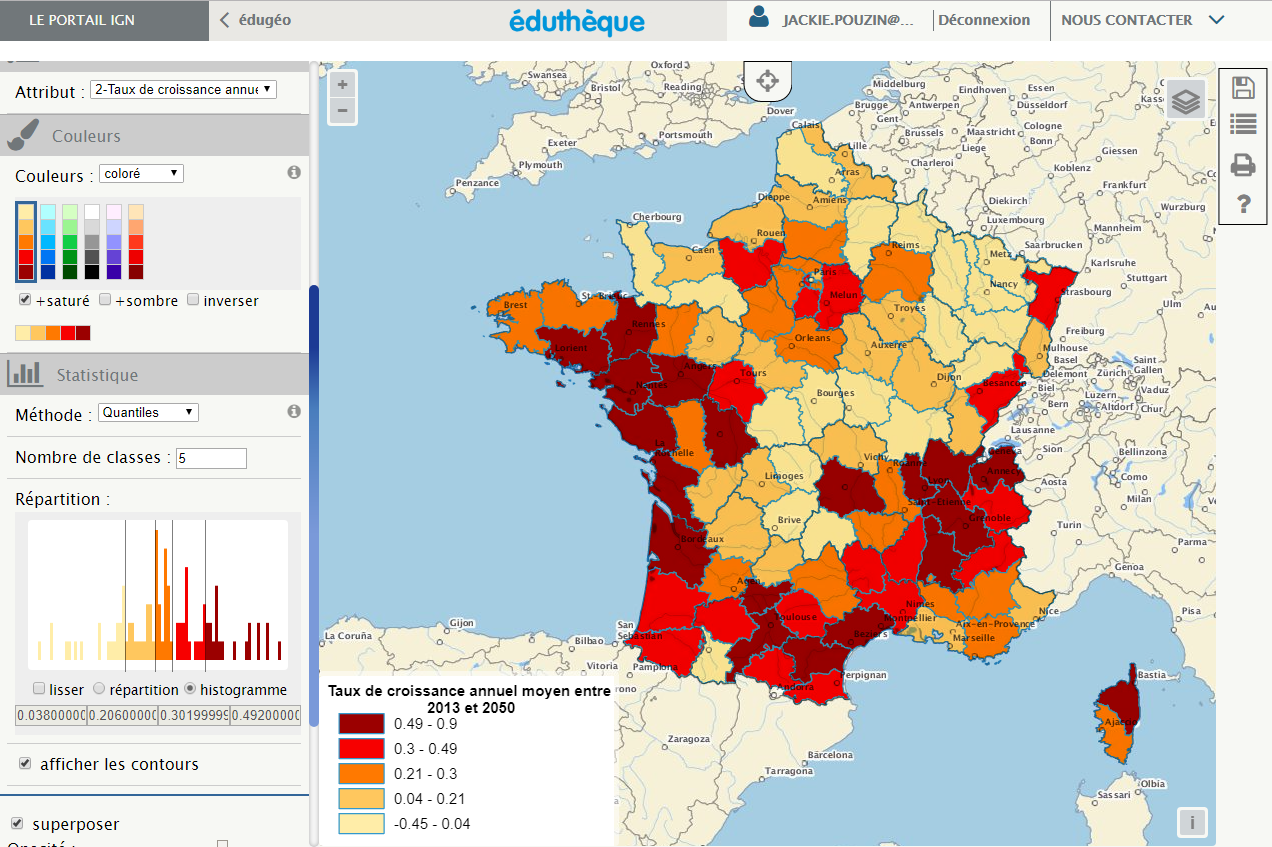1272x847 pixels.
Task: Click the Déconnexion link
Action: (983, 19)
